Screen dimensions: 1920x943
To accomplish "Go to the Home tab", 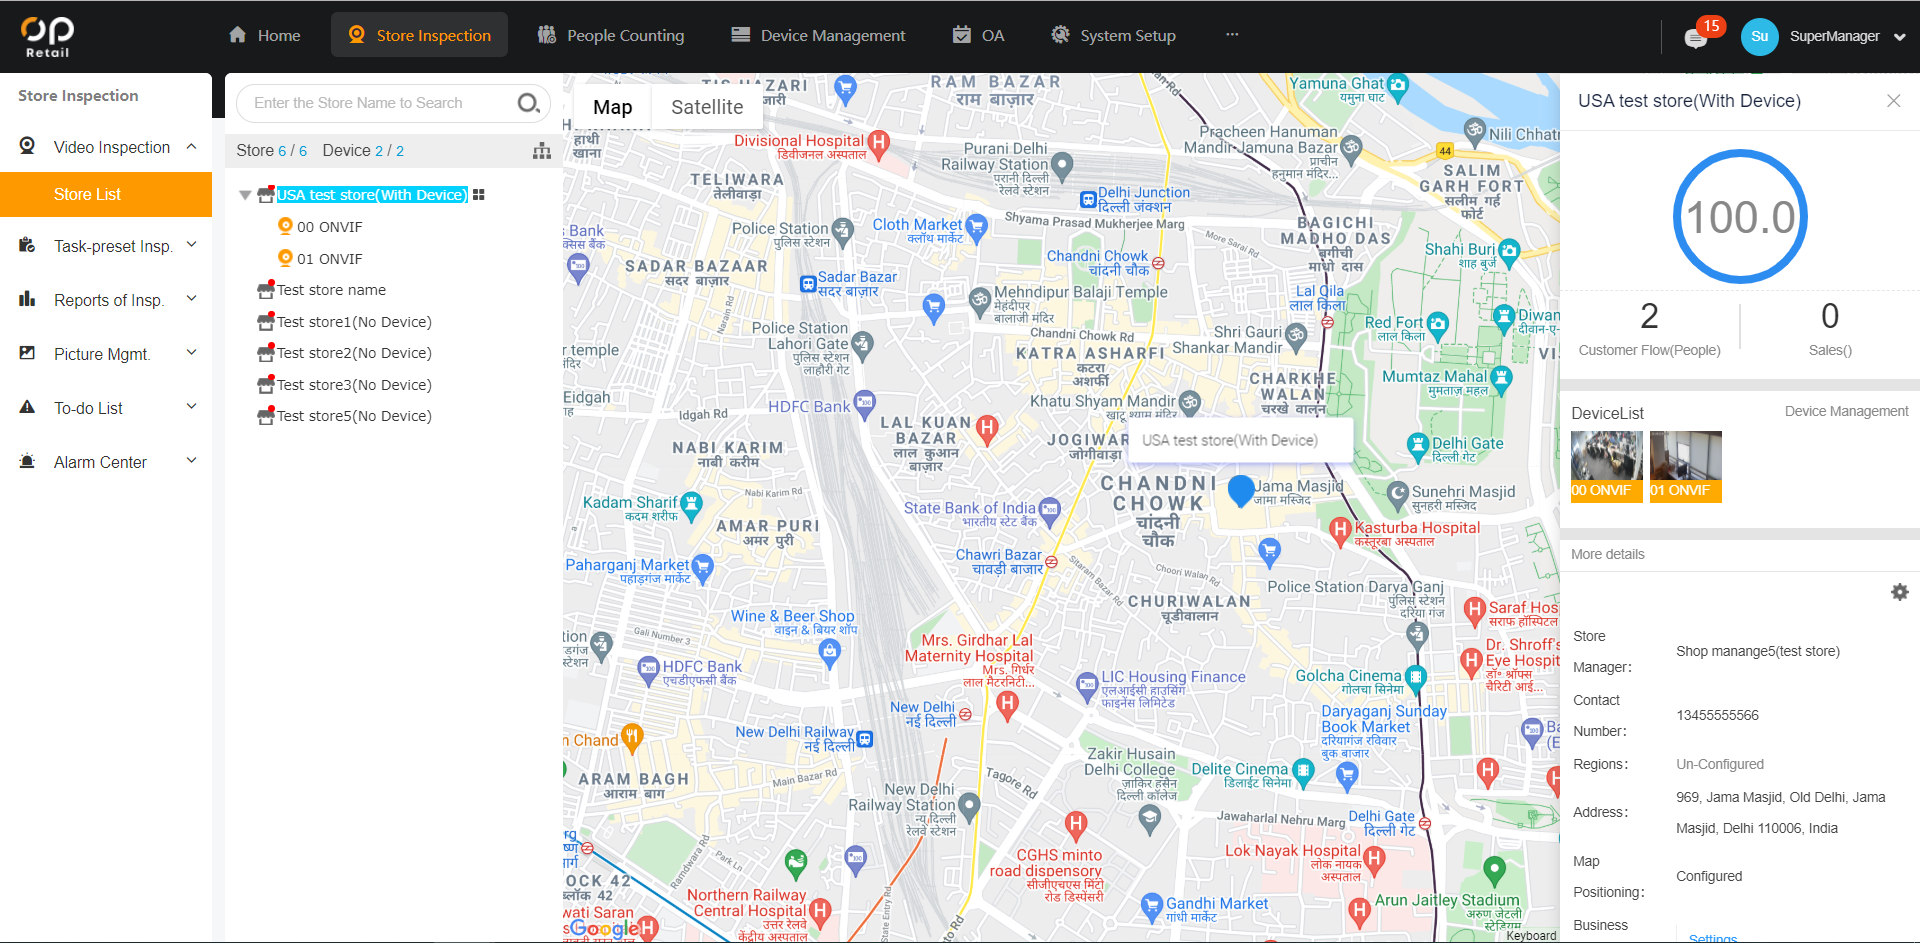I will click(x=264, y=35).
